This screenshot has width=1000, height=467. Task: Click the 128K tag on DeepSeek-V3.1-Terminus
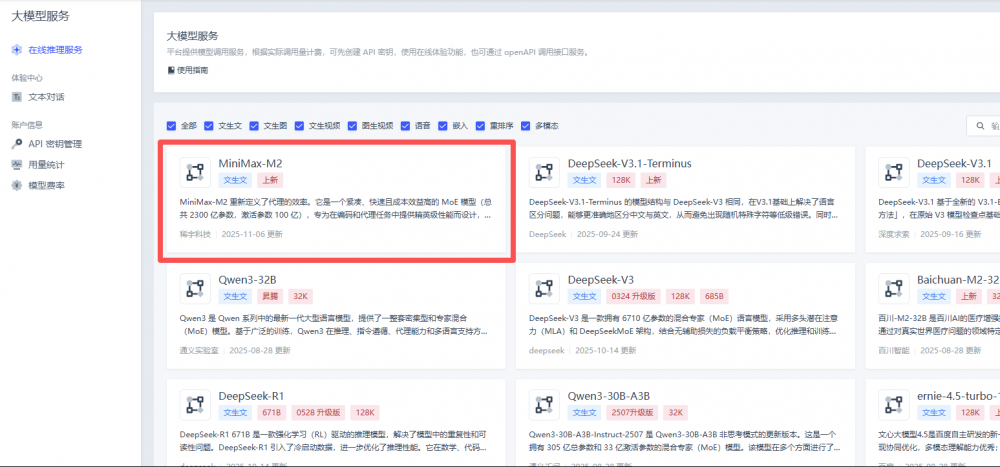click(x=621, y=181)
